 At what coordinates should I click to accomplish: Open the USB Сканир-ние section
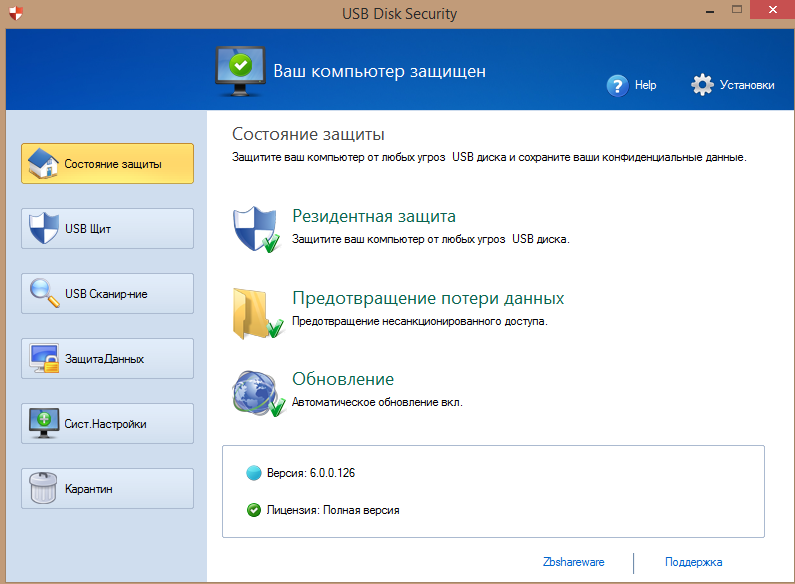(107, 294)
